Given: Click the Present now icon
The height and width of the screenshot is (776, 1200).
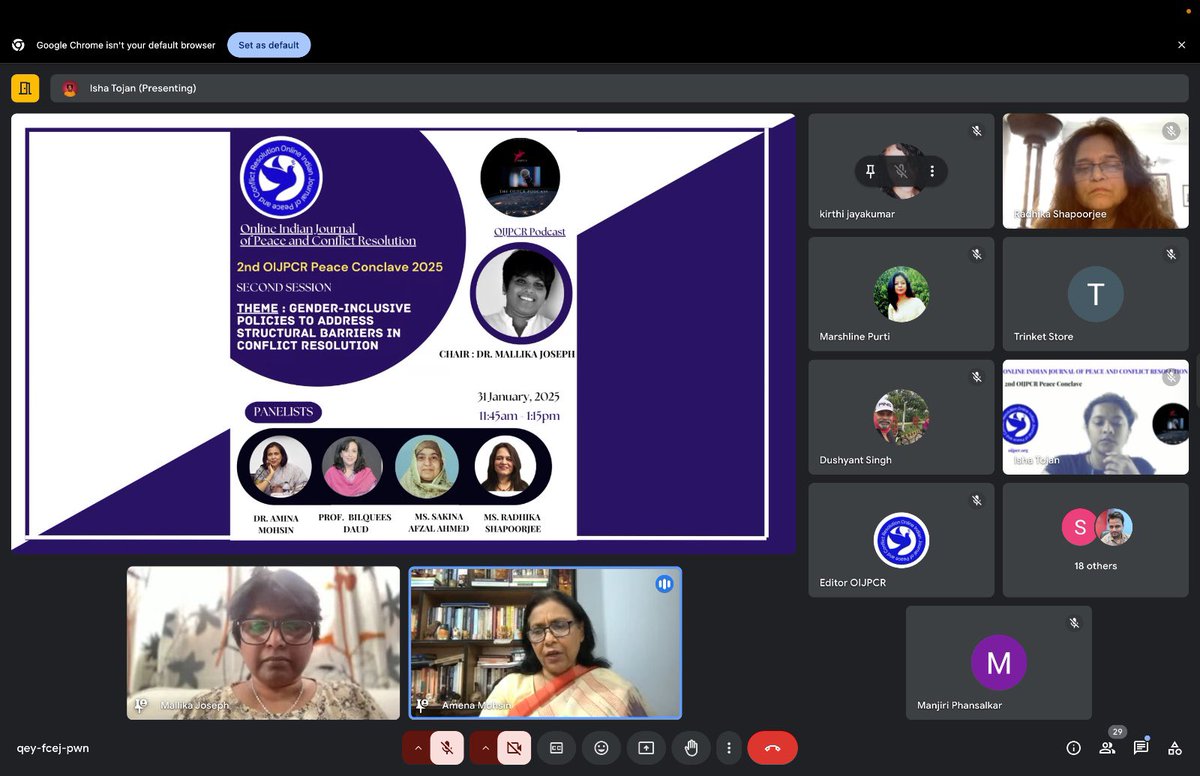Looking at the screenshot, I should click(646, 748).
